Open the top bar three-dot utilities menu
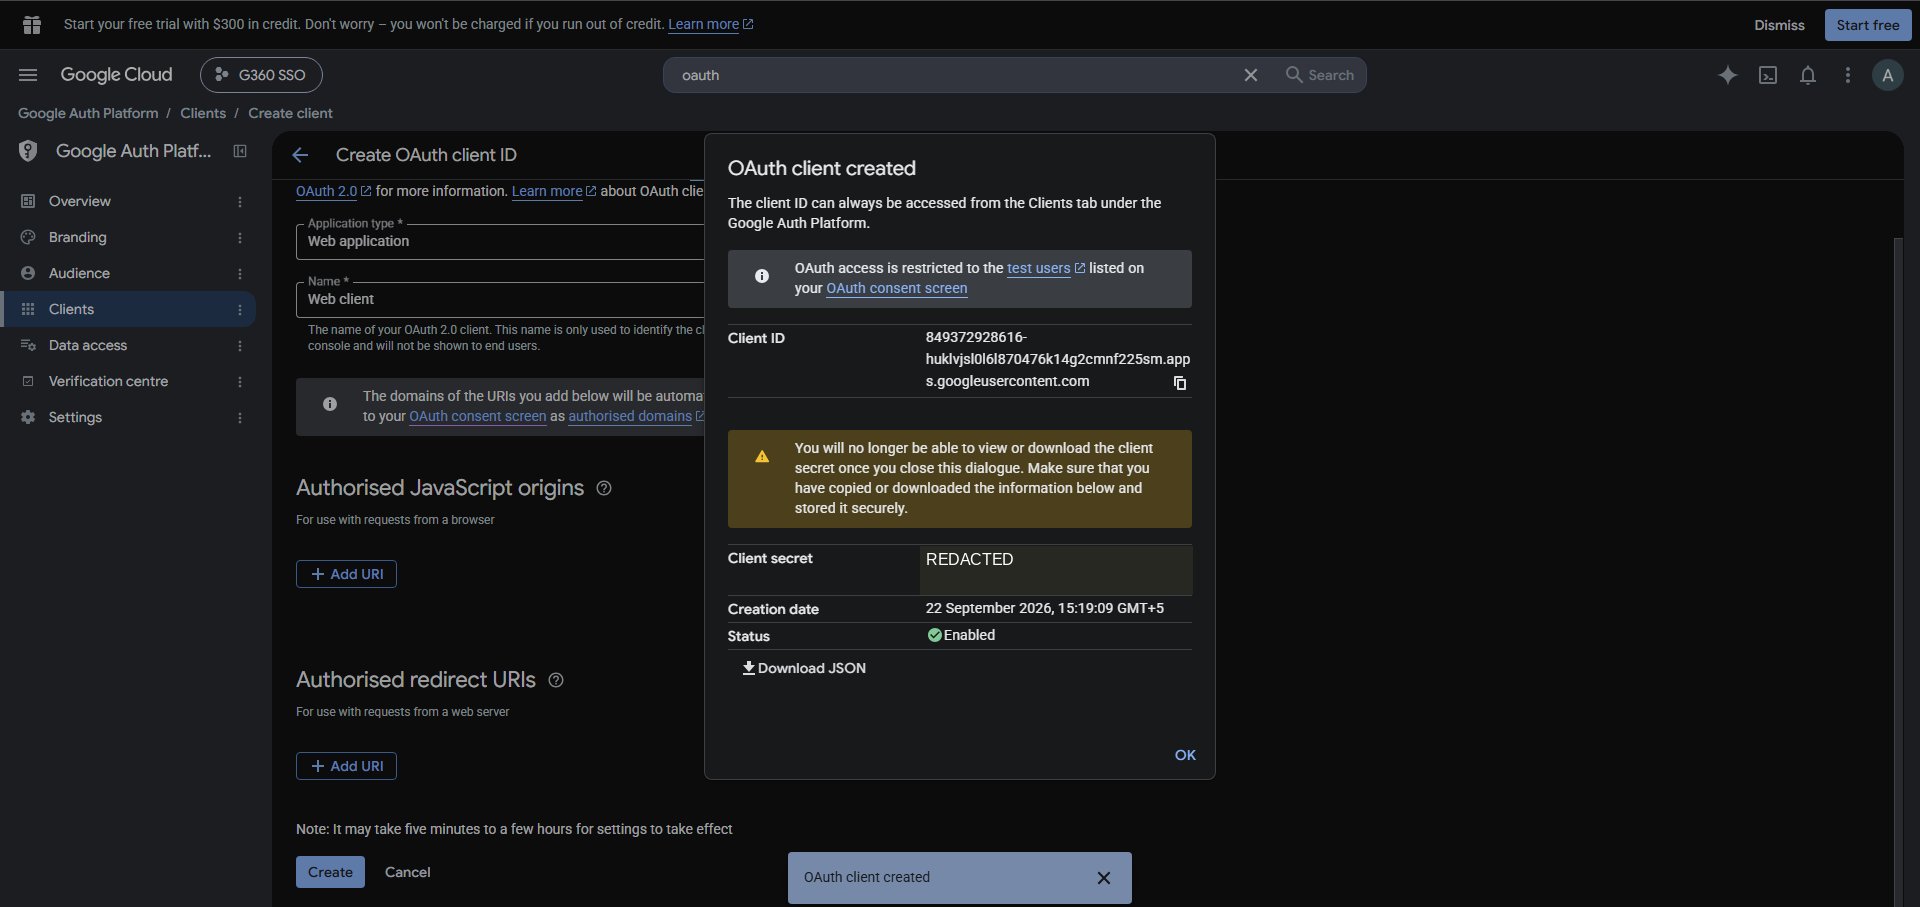Image resolution: width=1920 pixels, height=907 pixels. point(1848,75)
